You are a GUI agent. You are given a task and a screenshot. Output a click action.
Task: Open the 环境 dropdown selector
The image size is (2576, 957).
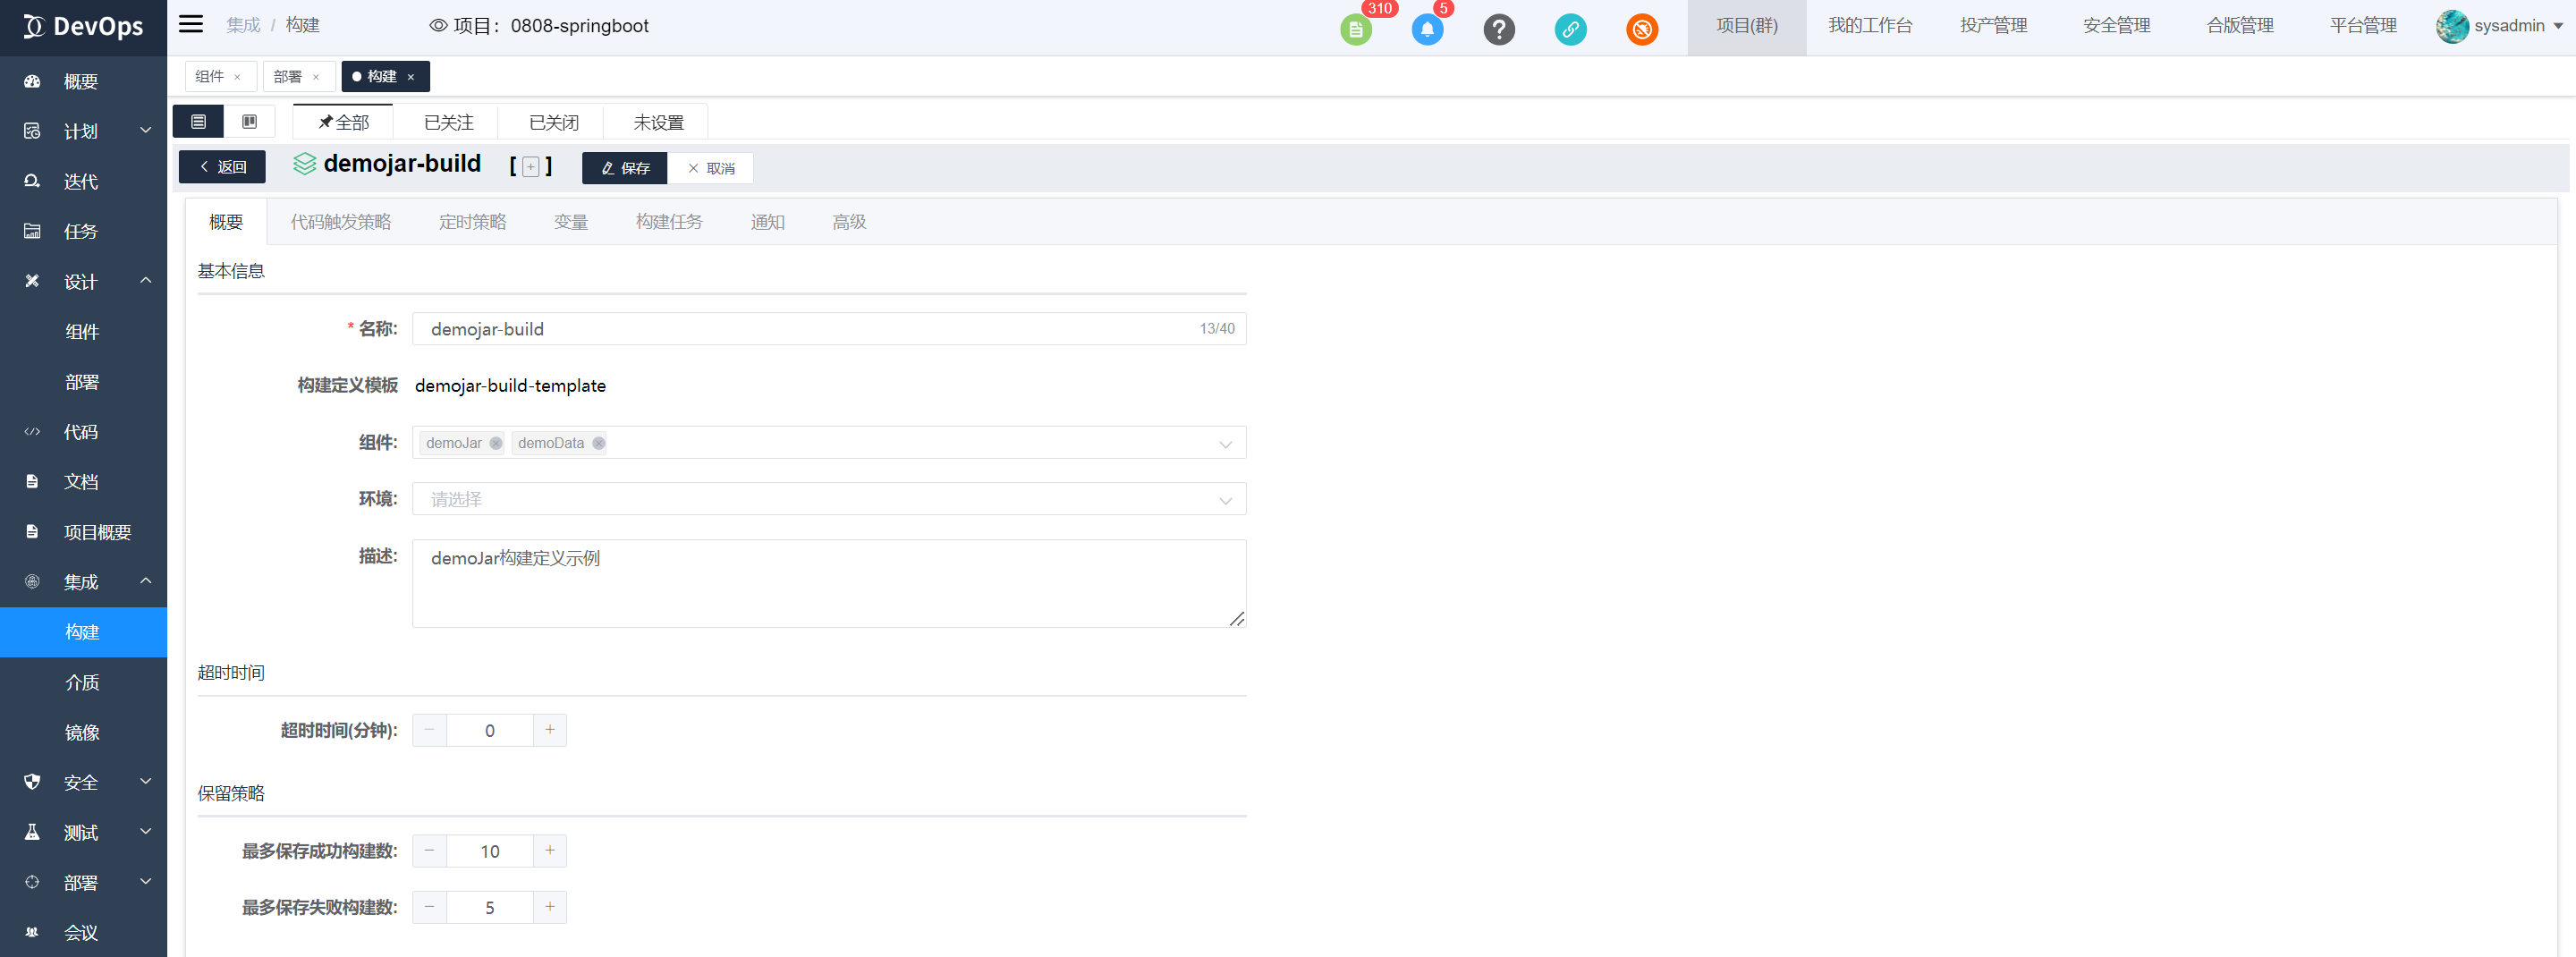pos(828,499)
